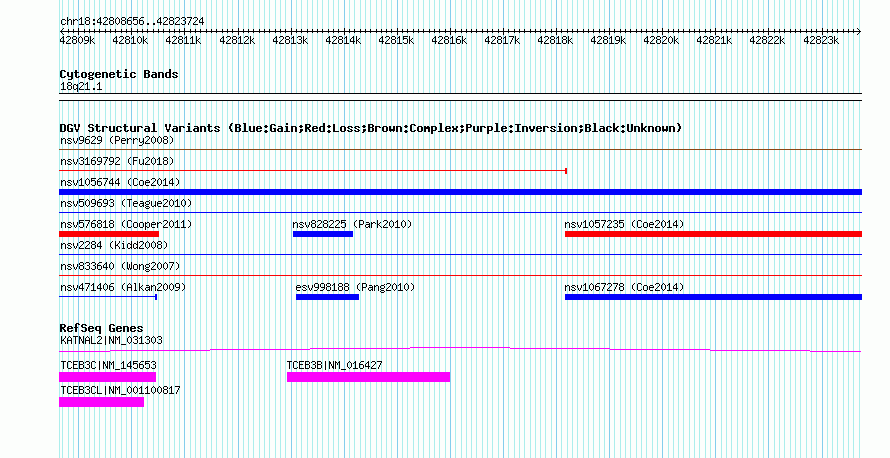The height and width of the screenshot is (458, 890).
Task: Click the 42813k ruler tick label
Action: [x=290, y=41]
